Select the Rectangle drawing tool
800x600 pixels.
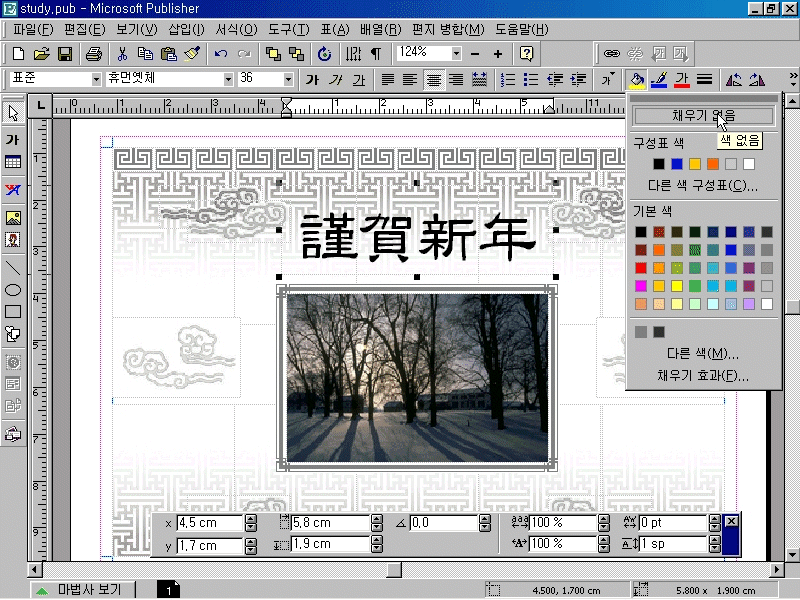point(13,312)
